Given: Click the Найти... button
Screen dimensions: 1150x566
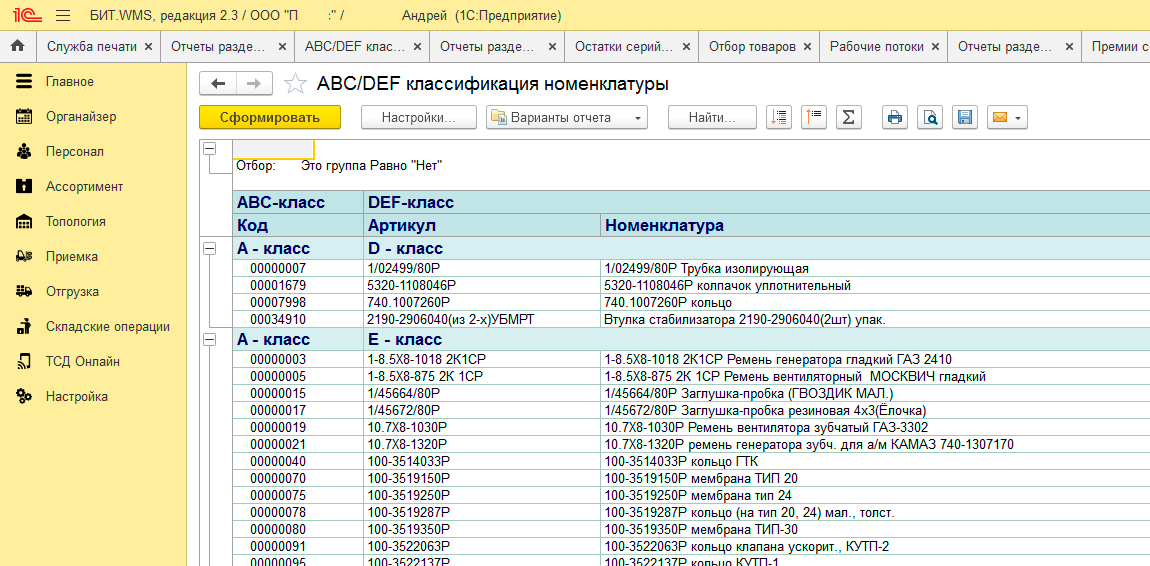Looking at the screenshot, I should click(x=712, y=117).
